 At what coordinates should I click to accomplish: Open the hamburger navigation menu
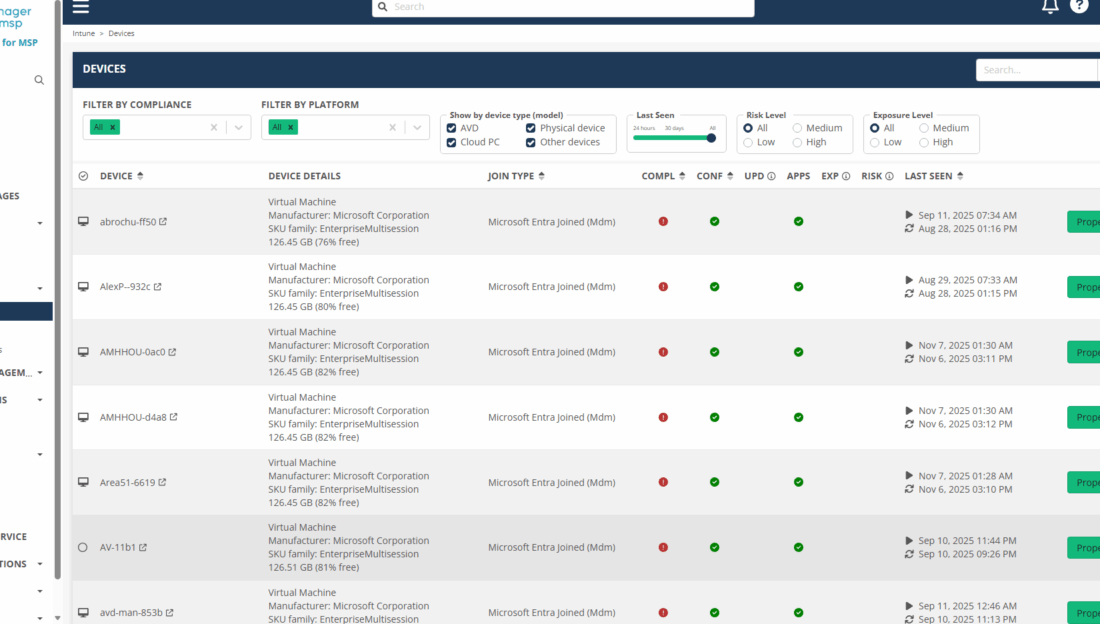click(x=81, y=7)
